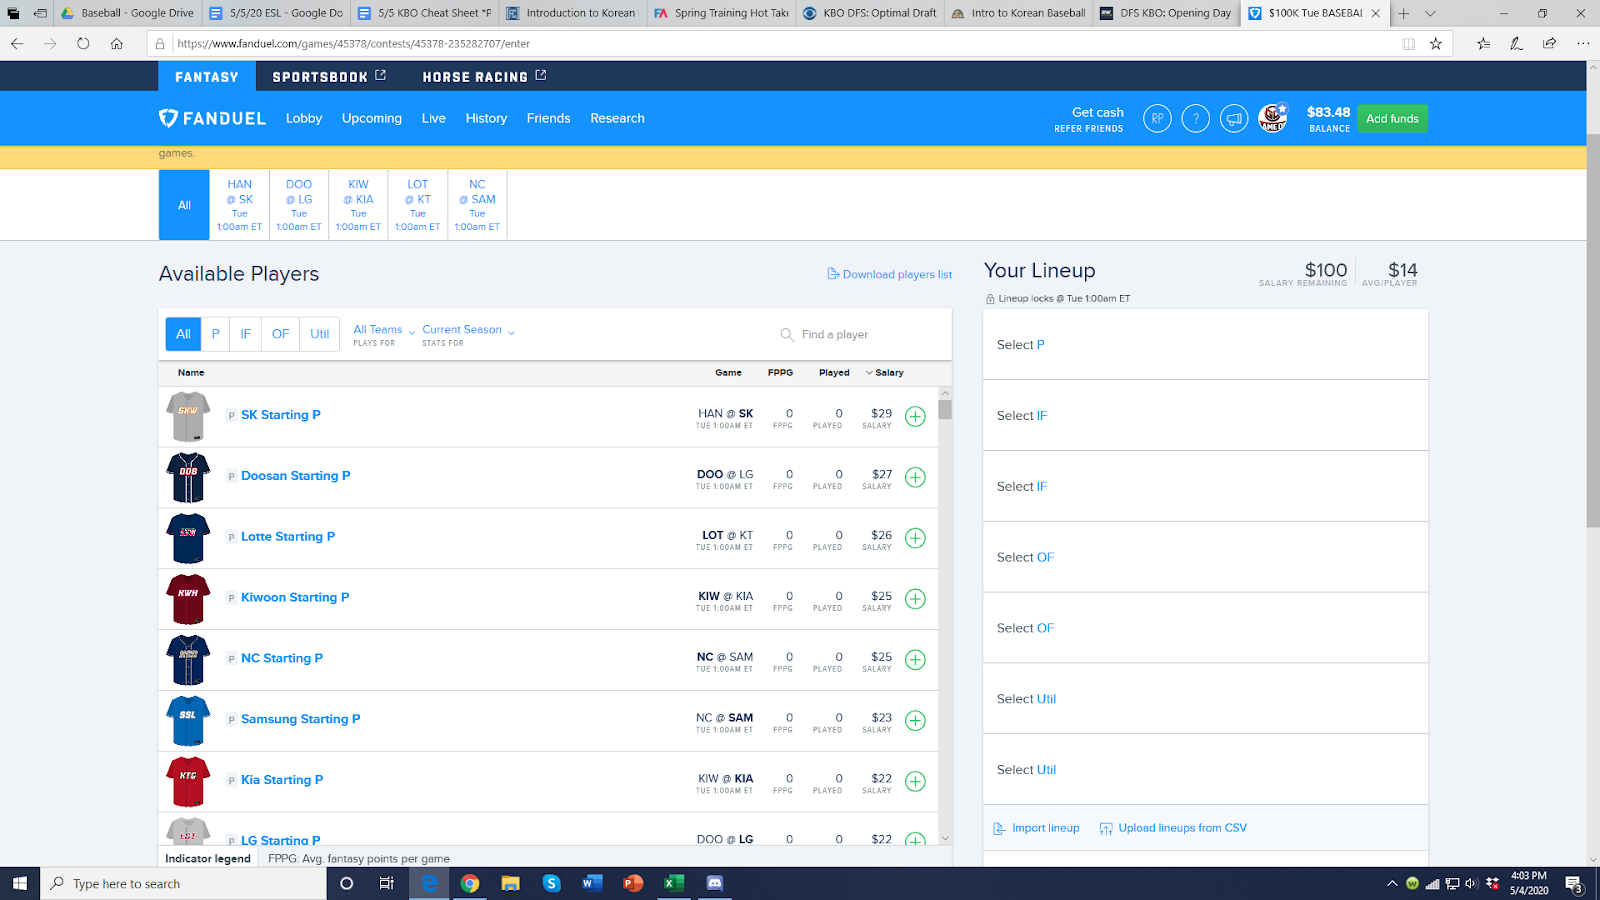Sort players by Salary column
The height and width of the screenshot is (900, 1600).
point(885,373)
